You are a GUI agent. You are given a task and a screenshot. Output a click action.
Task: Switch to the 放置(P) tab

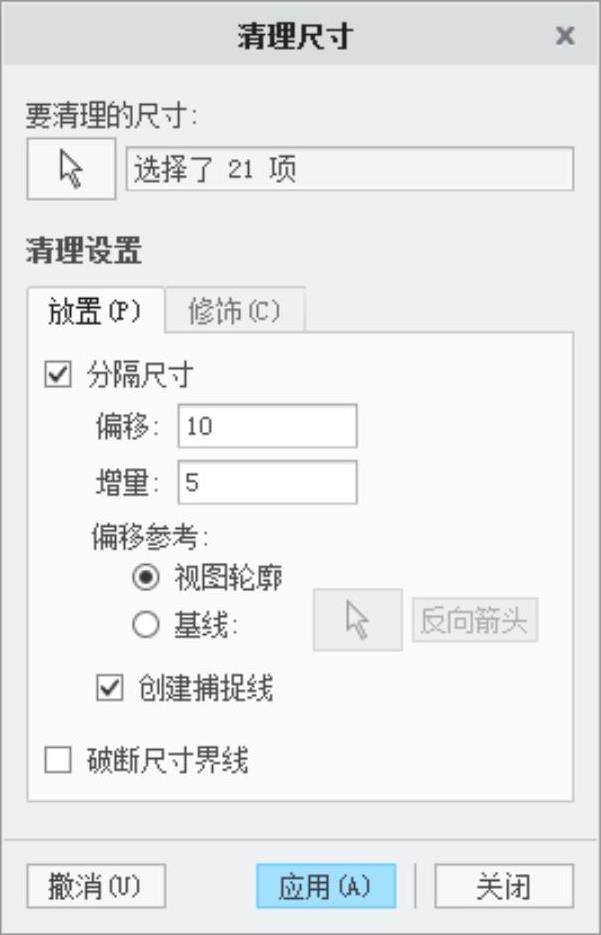[95, 312]
